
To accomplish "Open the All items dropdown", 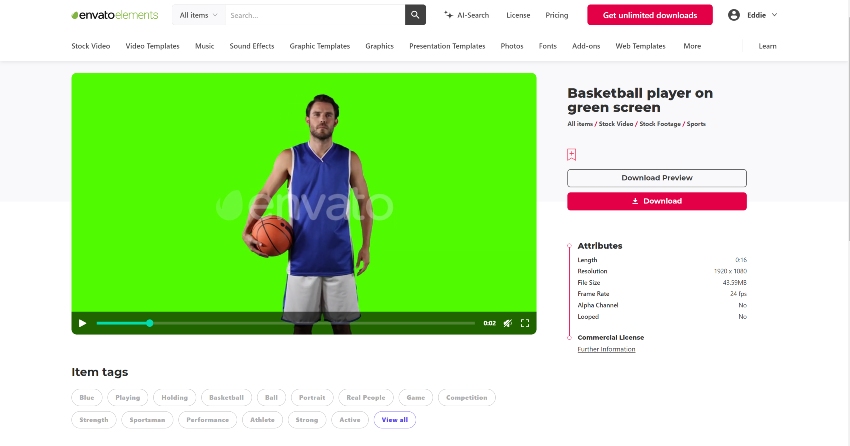I will [x=198, y=15].
